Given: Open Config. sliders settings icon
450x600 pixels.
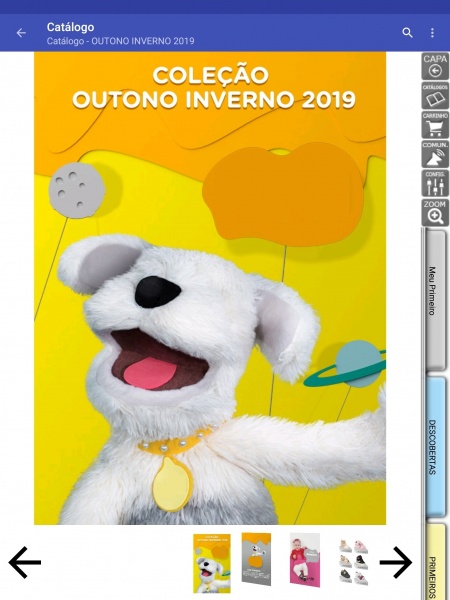Looking at the screenshot, I should pos(435,183).
